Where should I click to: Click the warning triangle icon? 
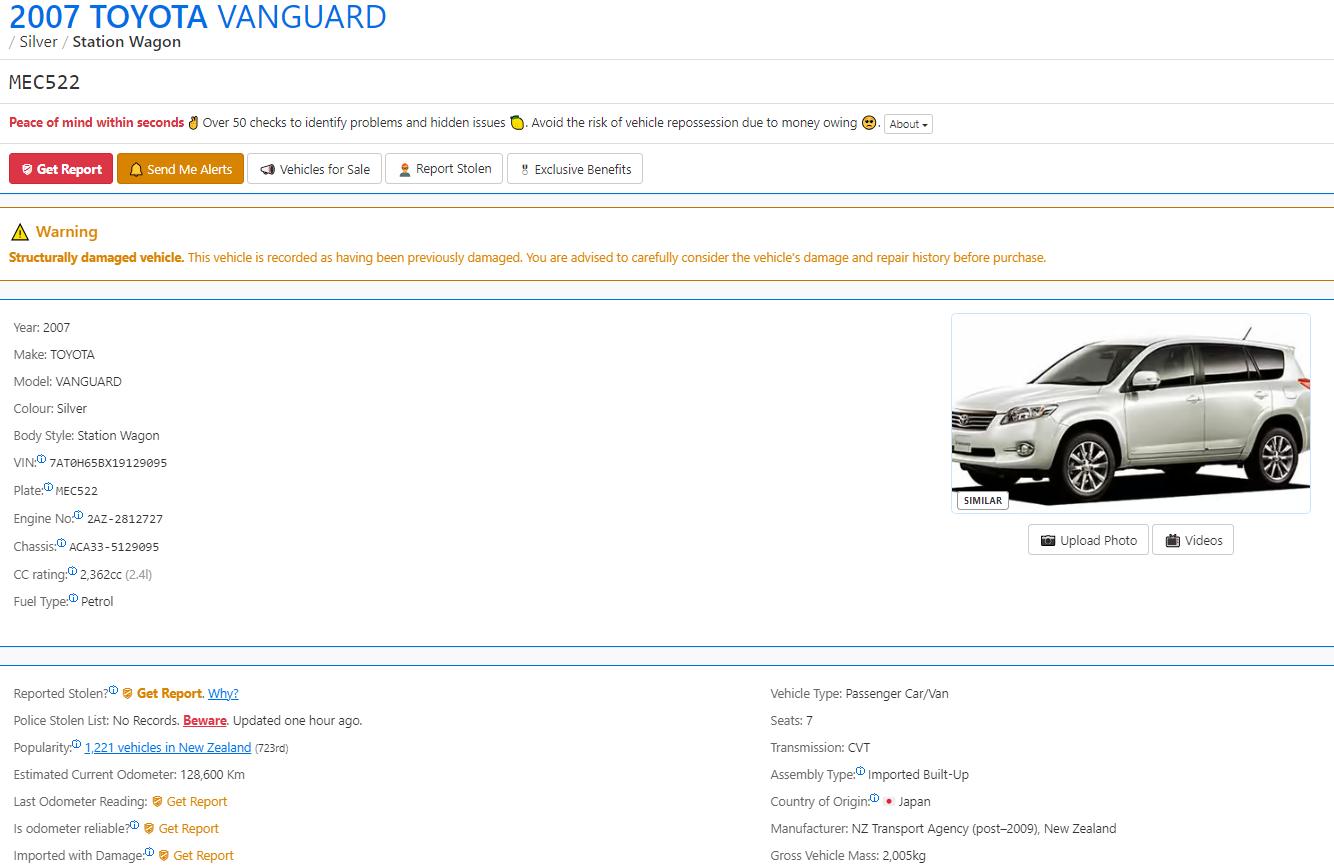(x=20, y=232)
